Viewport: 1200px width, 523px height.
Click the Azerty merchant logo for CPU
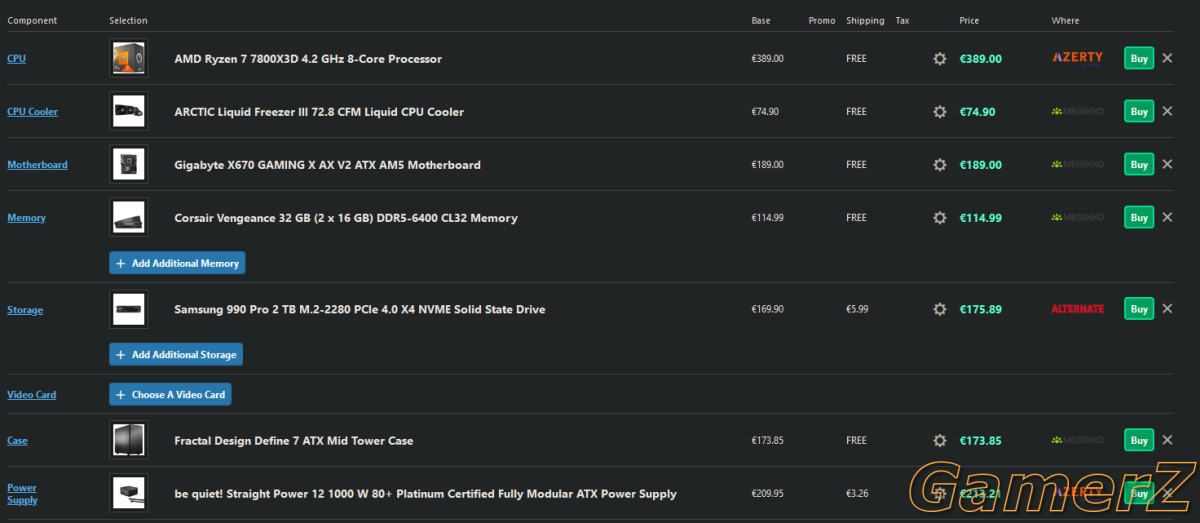[1077, 58]
